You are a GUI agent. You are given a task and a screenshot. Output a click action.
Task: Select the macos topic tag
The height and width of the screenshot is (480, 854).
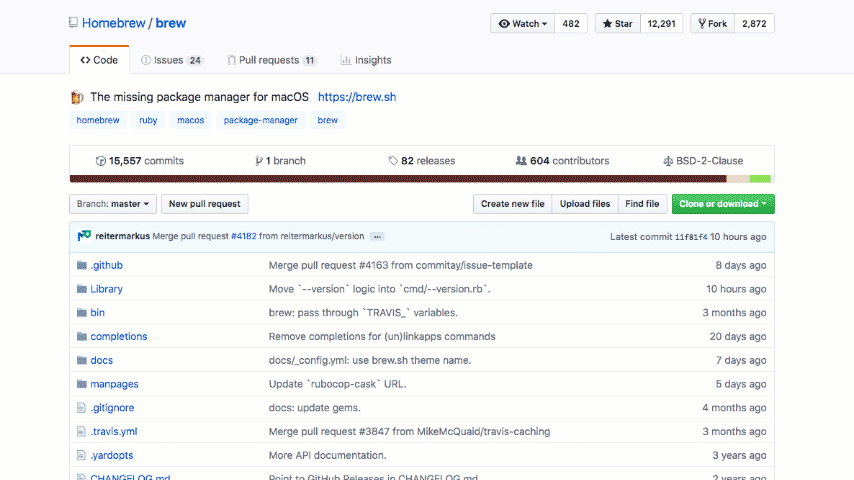click(191, 120)
